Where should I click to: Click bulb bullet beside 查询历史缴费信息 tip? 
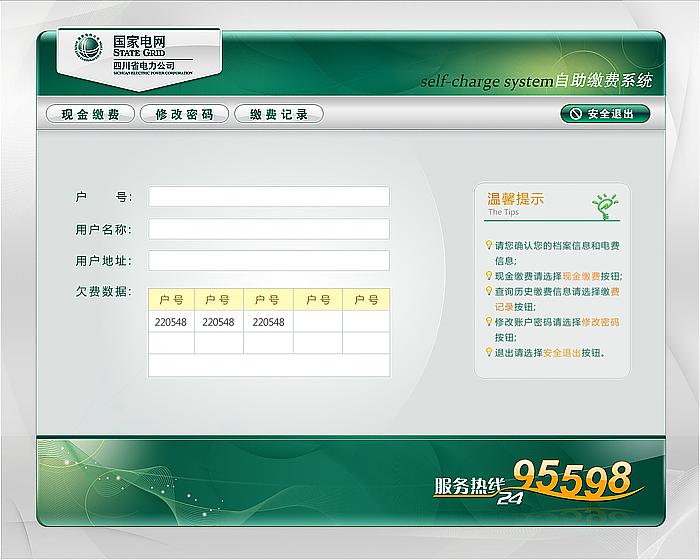tap(489, 291)
